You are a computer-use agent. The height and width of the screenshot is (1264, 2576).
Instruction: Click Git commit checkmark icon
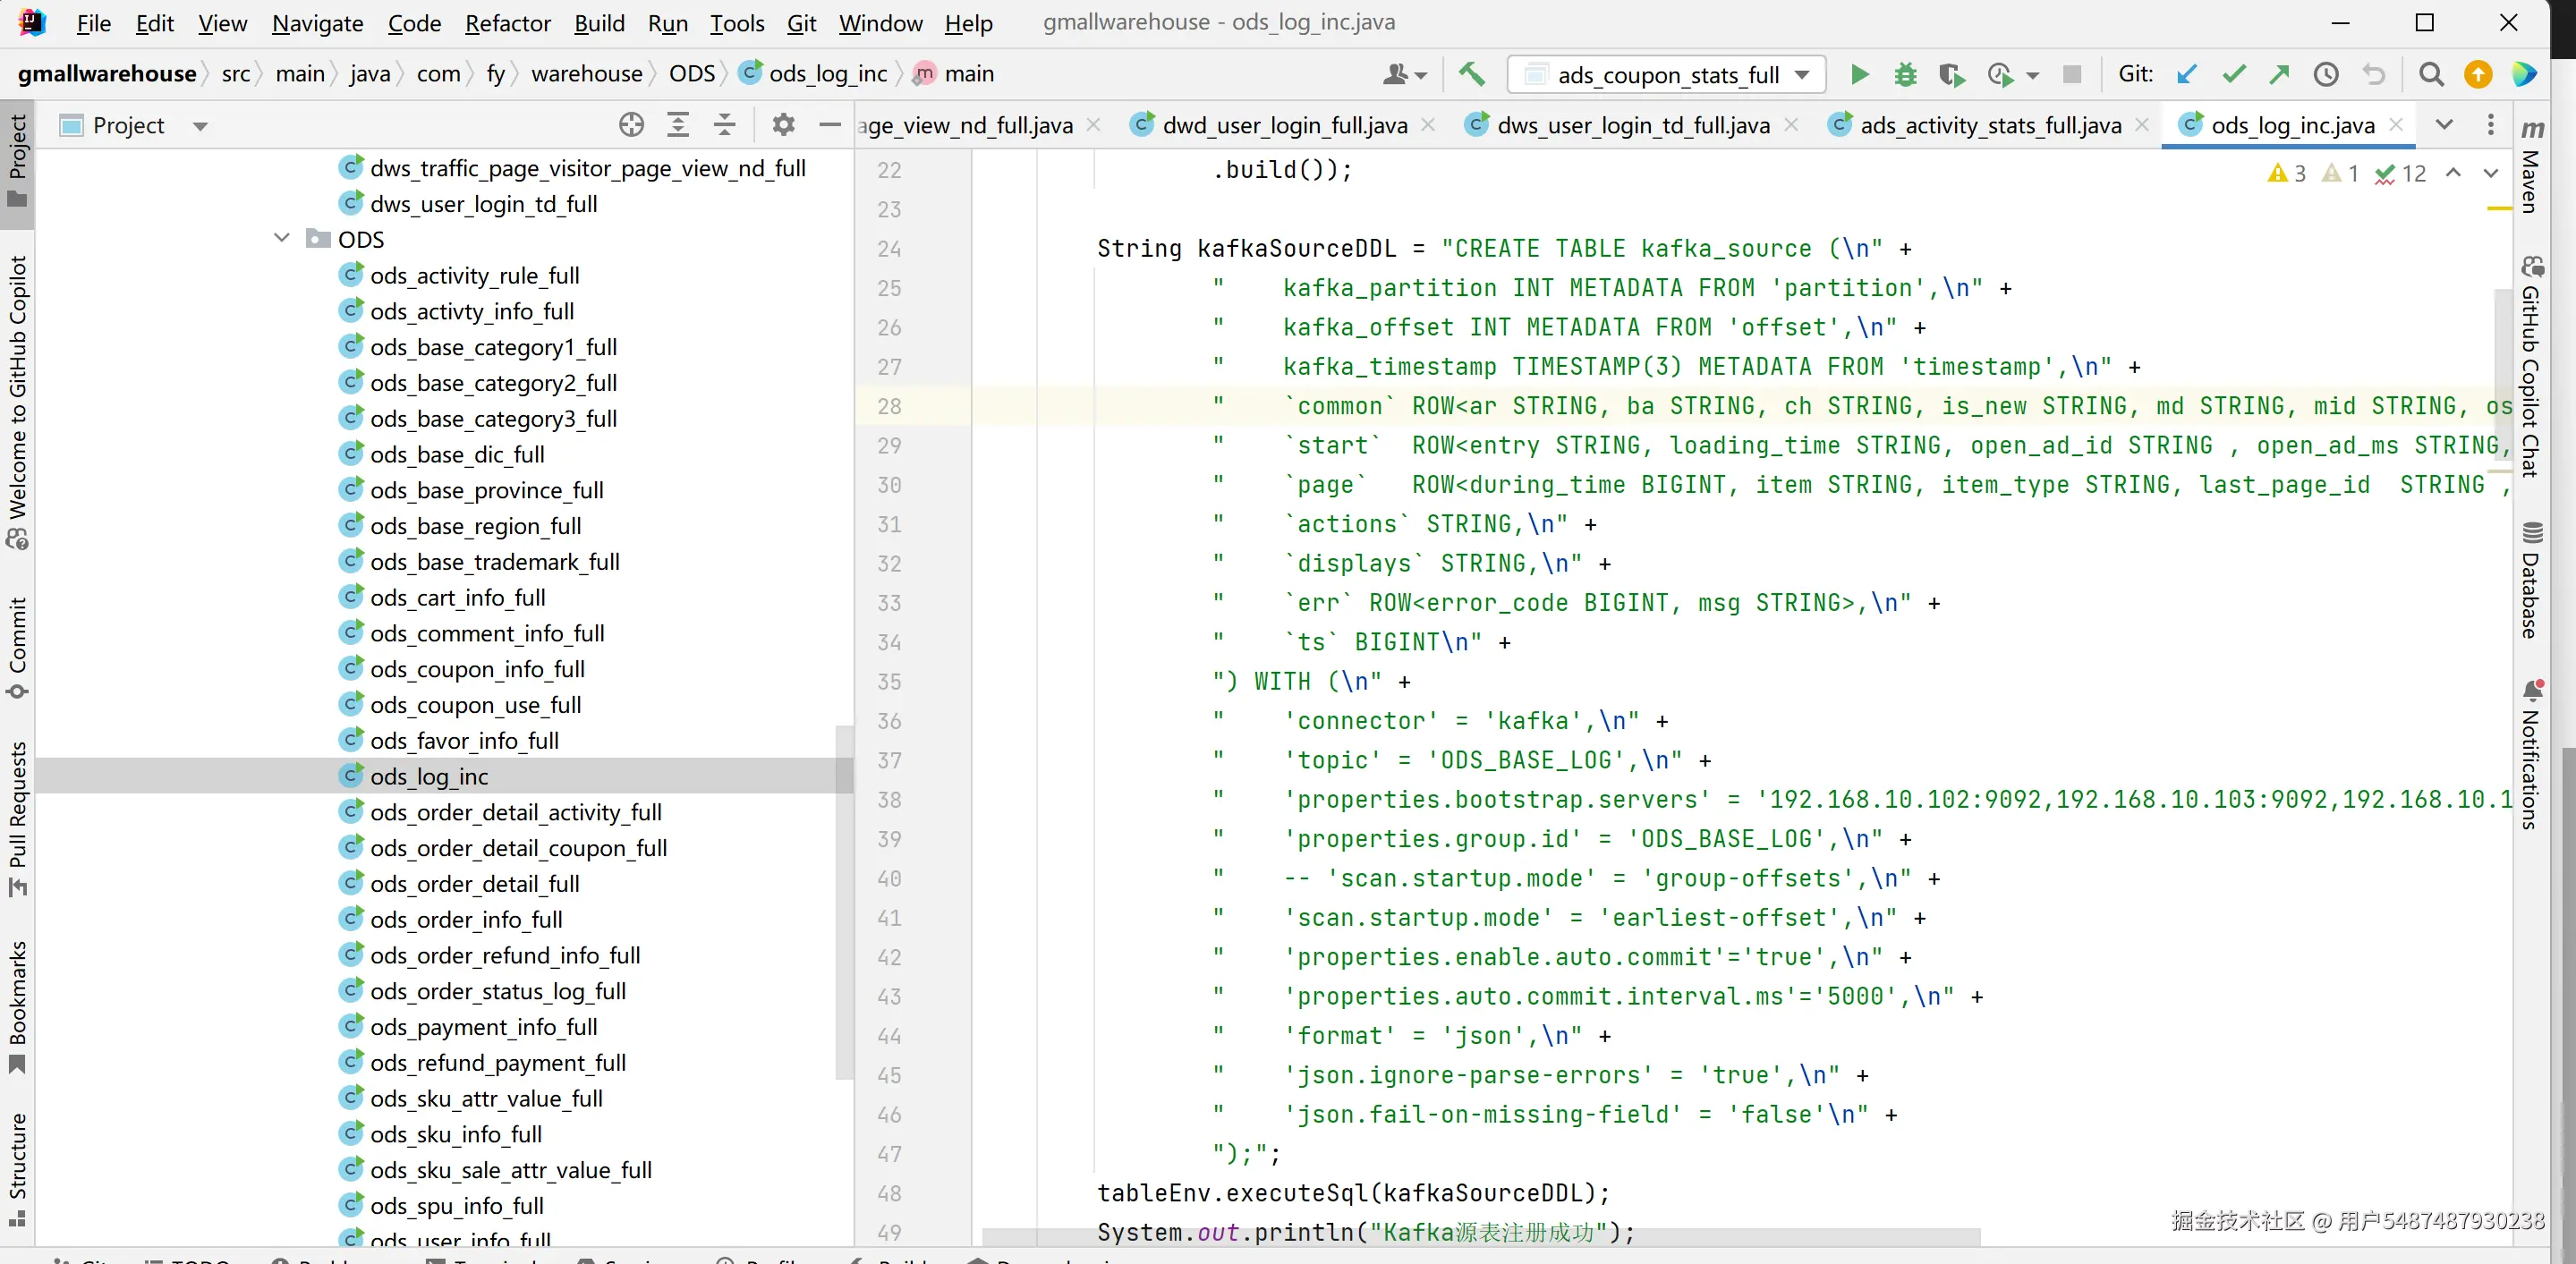[x=2233, y=74]
